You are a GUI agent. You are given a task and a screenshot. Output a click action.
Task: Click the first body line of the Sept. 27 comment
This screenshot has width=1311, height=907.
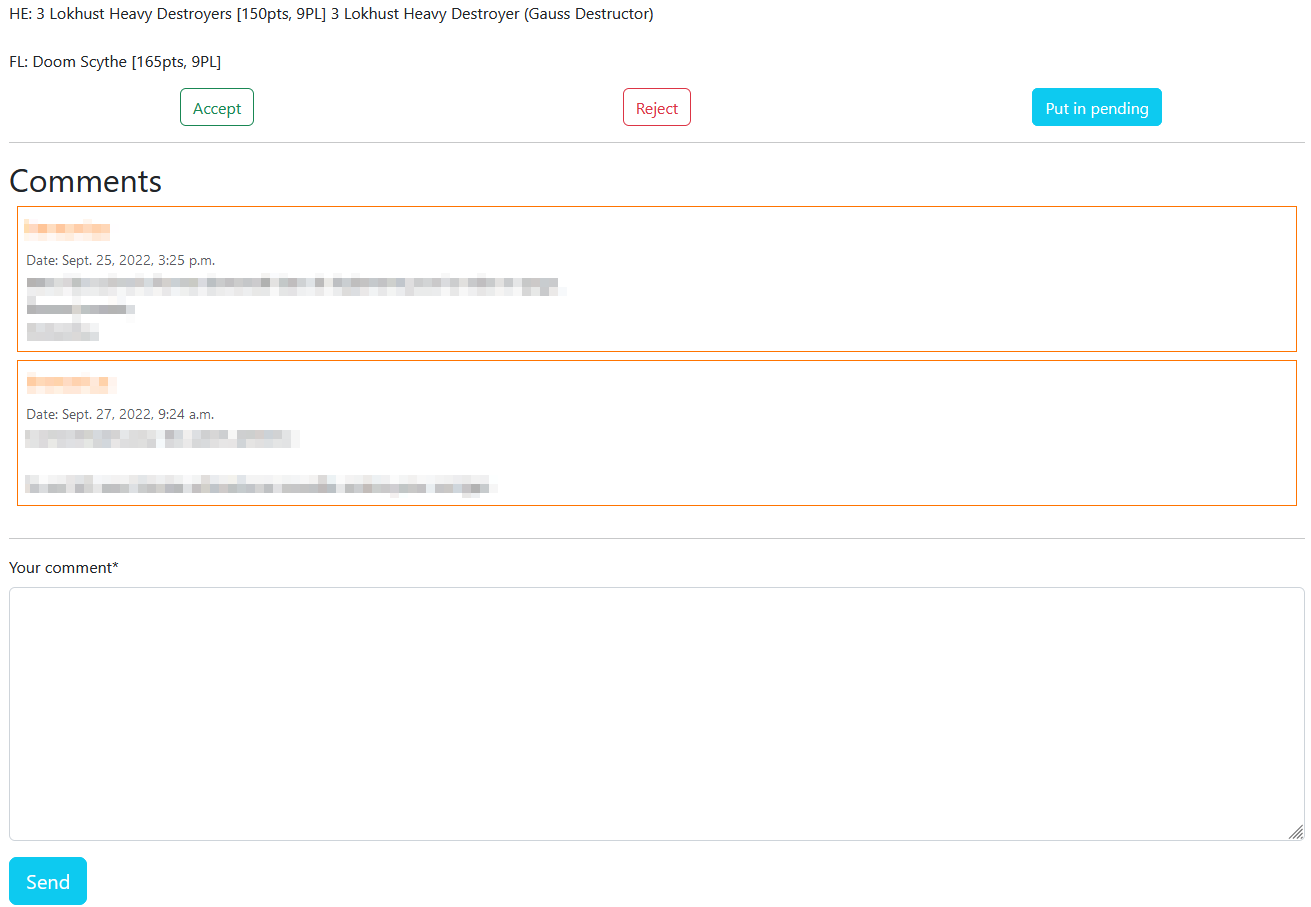160,438
